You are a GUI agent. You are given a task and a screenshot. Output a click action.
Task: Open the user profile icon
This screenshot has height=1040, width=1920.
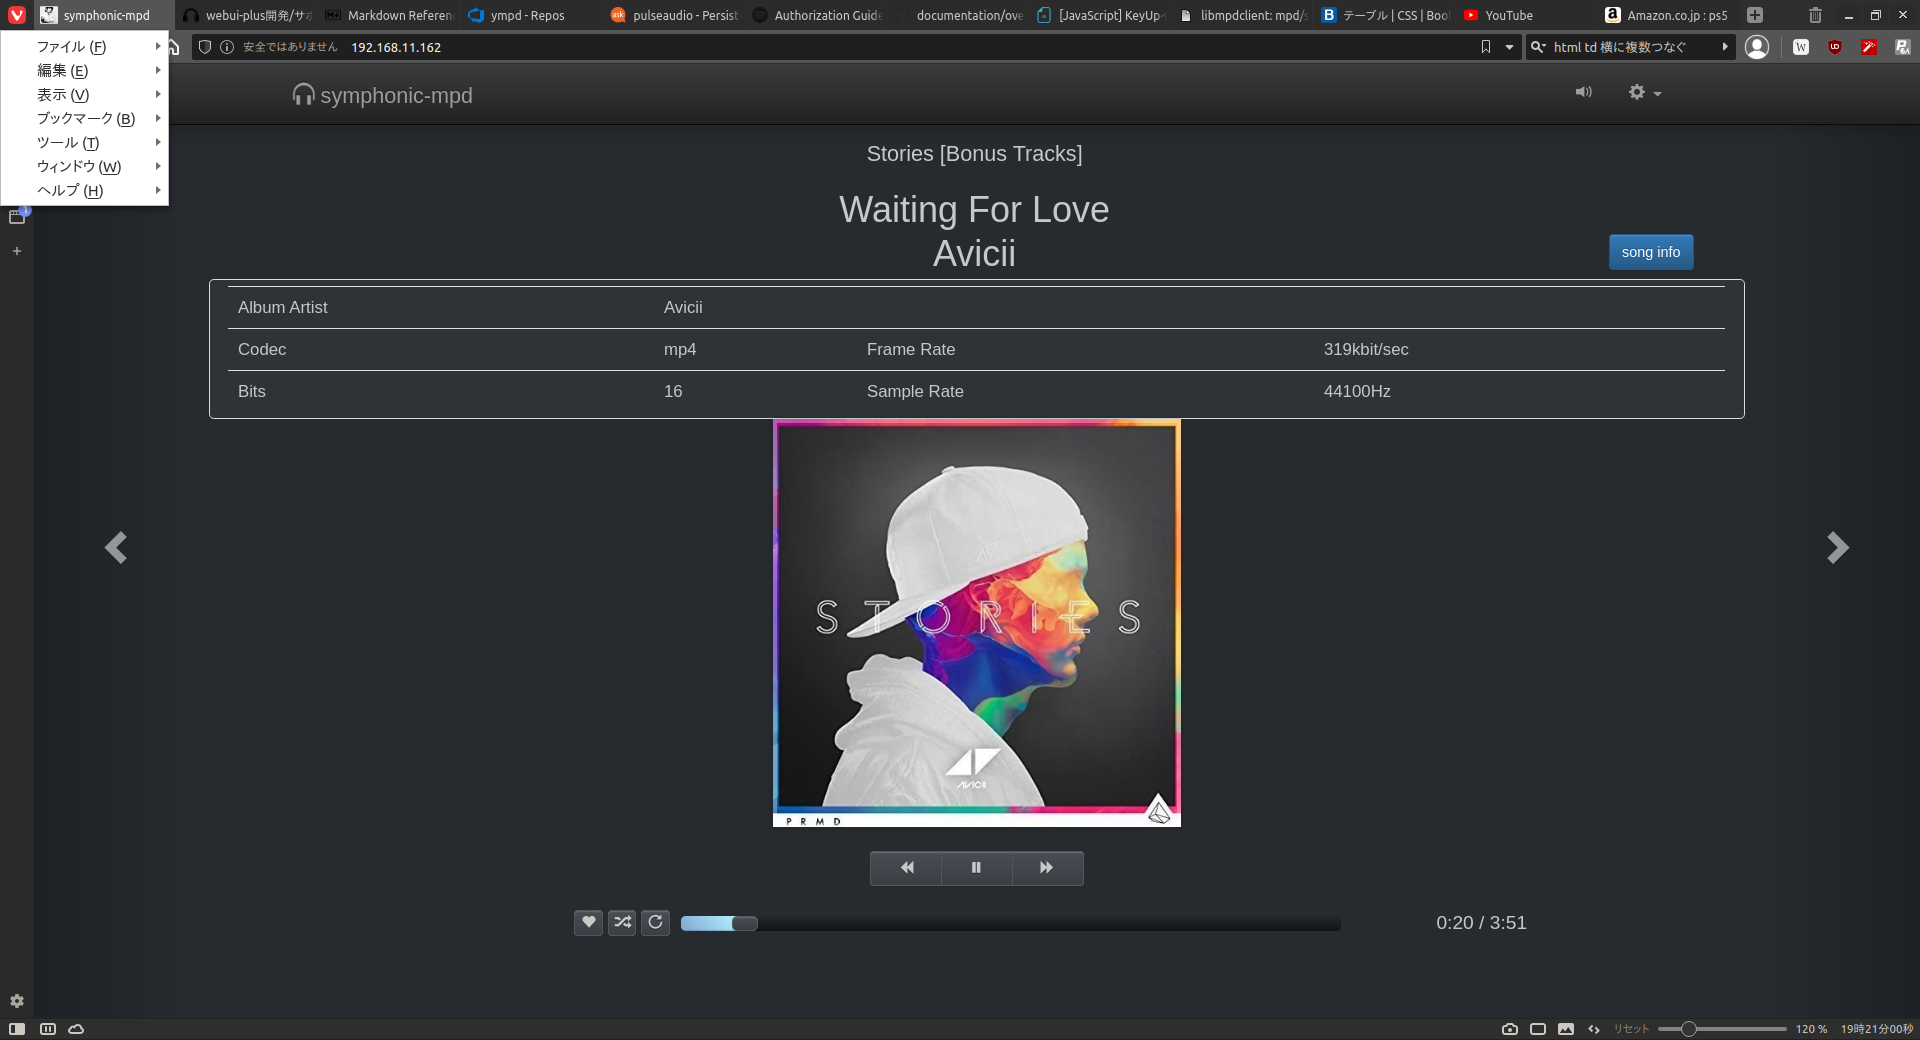point(1757,47)
